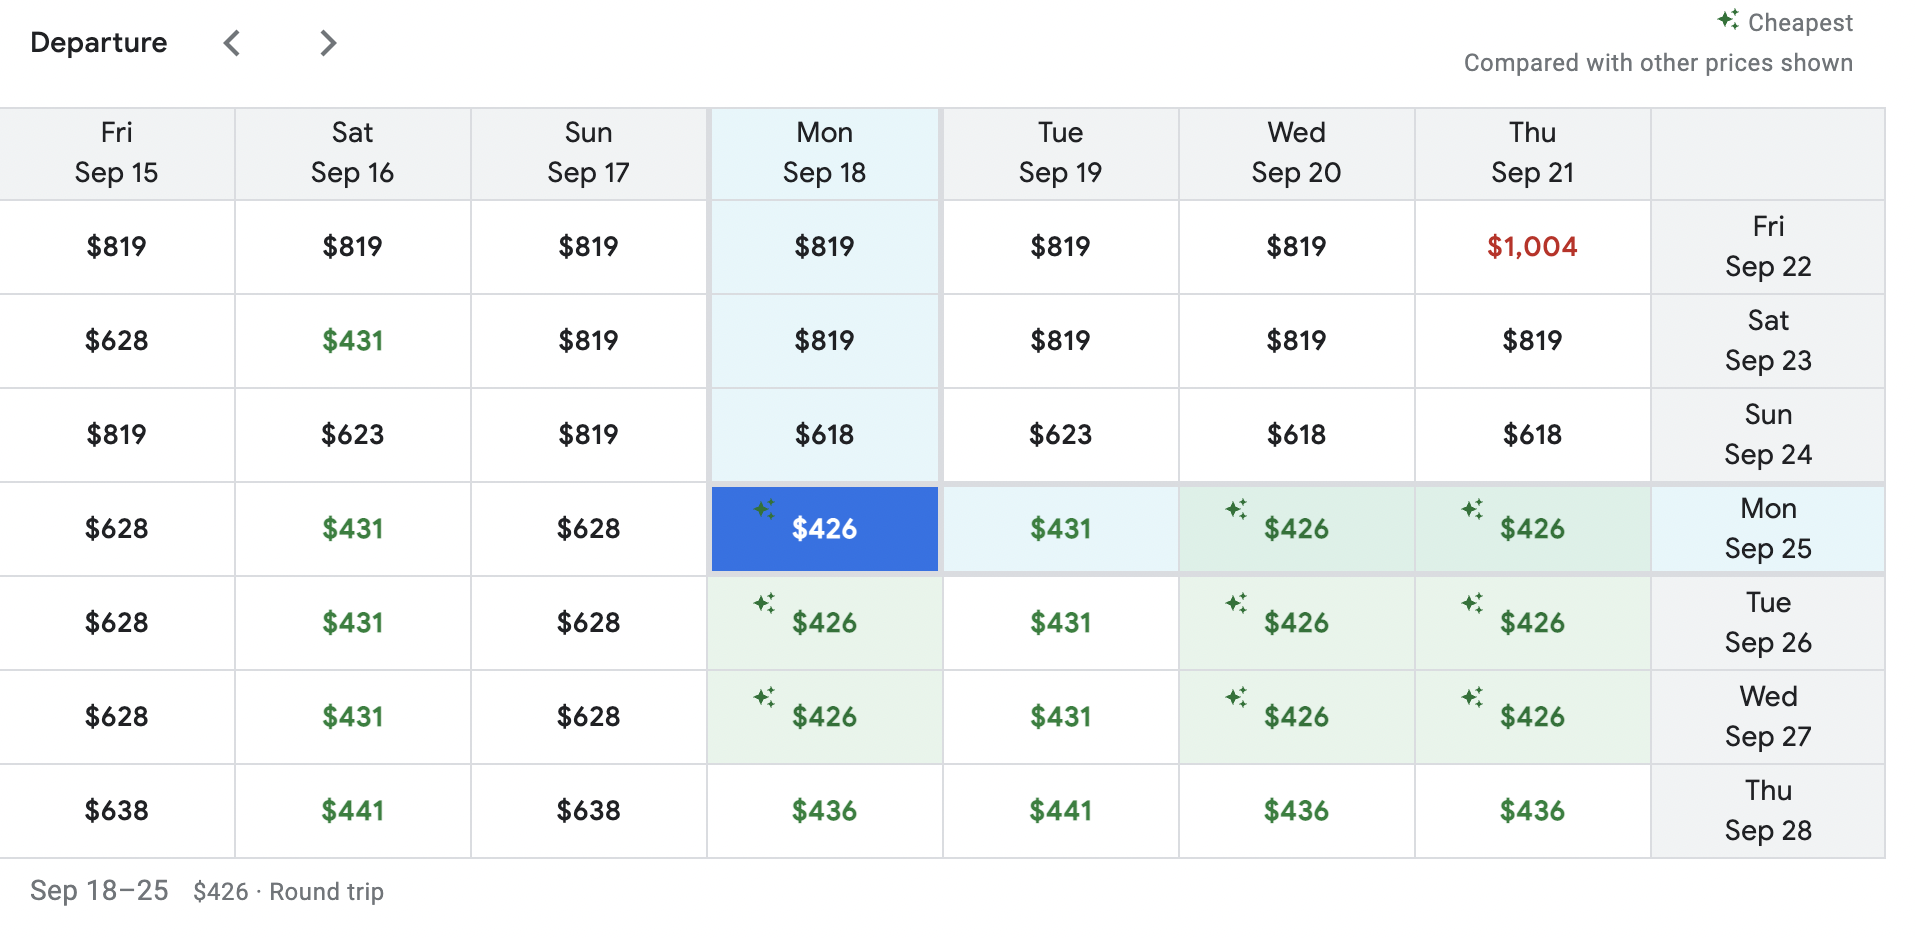Viewport: 1916px width, 938px height.
Task: Navigate to earlier departure dates with left chevron
Action: [231, 43]
